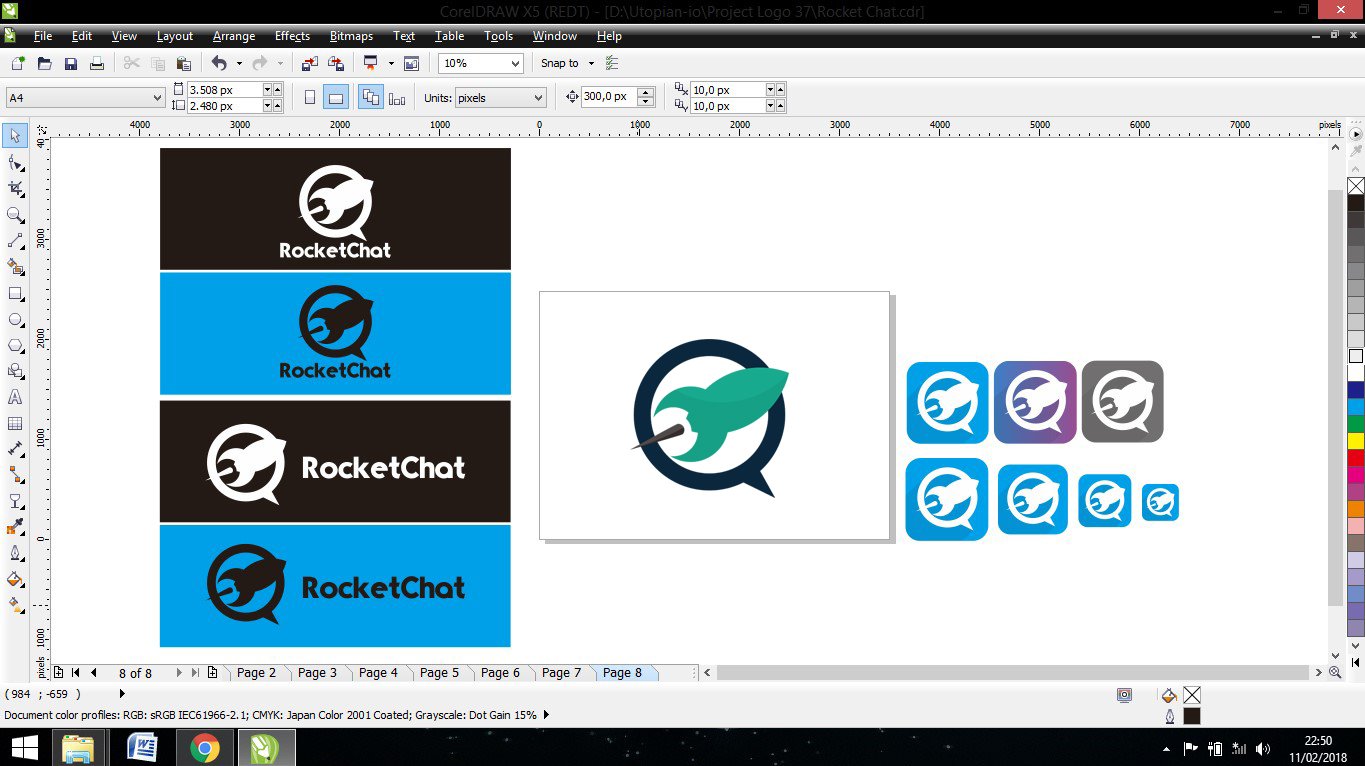
Task: Select the Connector tool
Action: 15,475
